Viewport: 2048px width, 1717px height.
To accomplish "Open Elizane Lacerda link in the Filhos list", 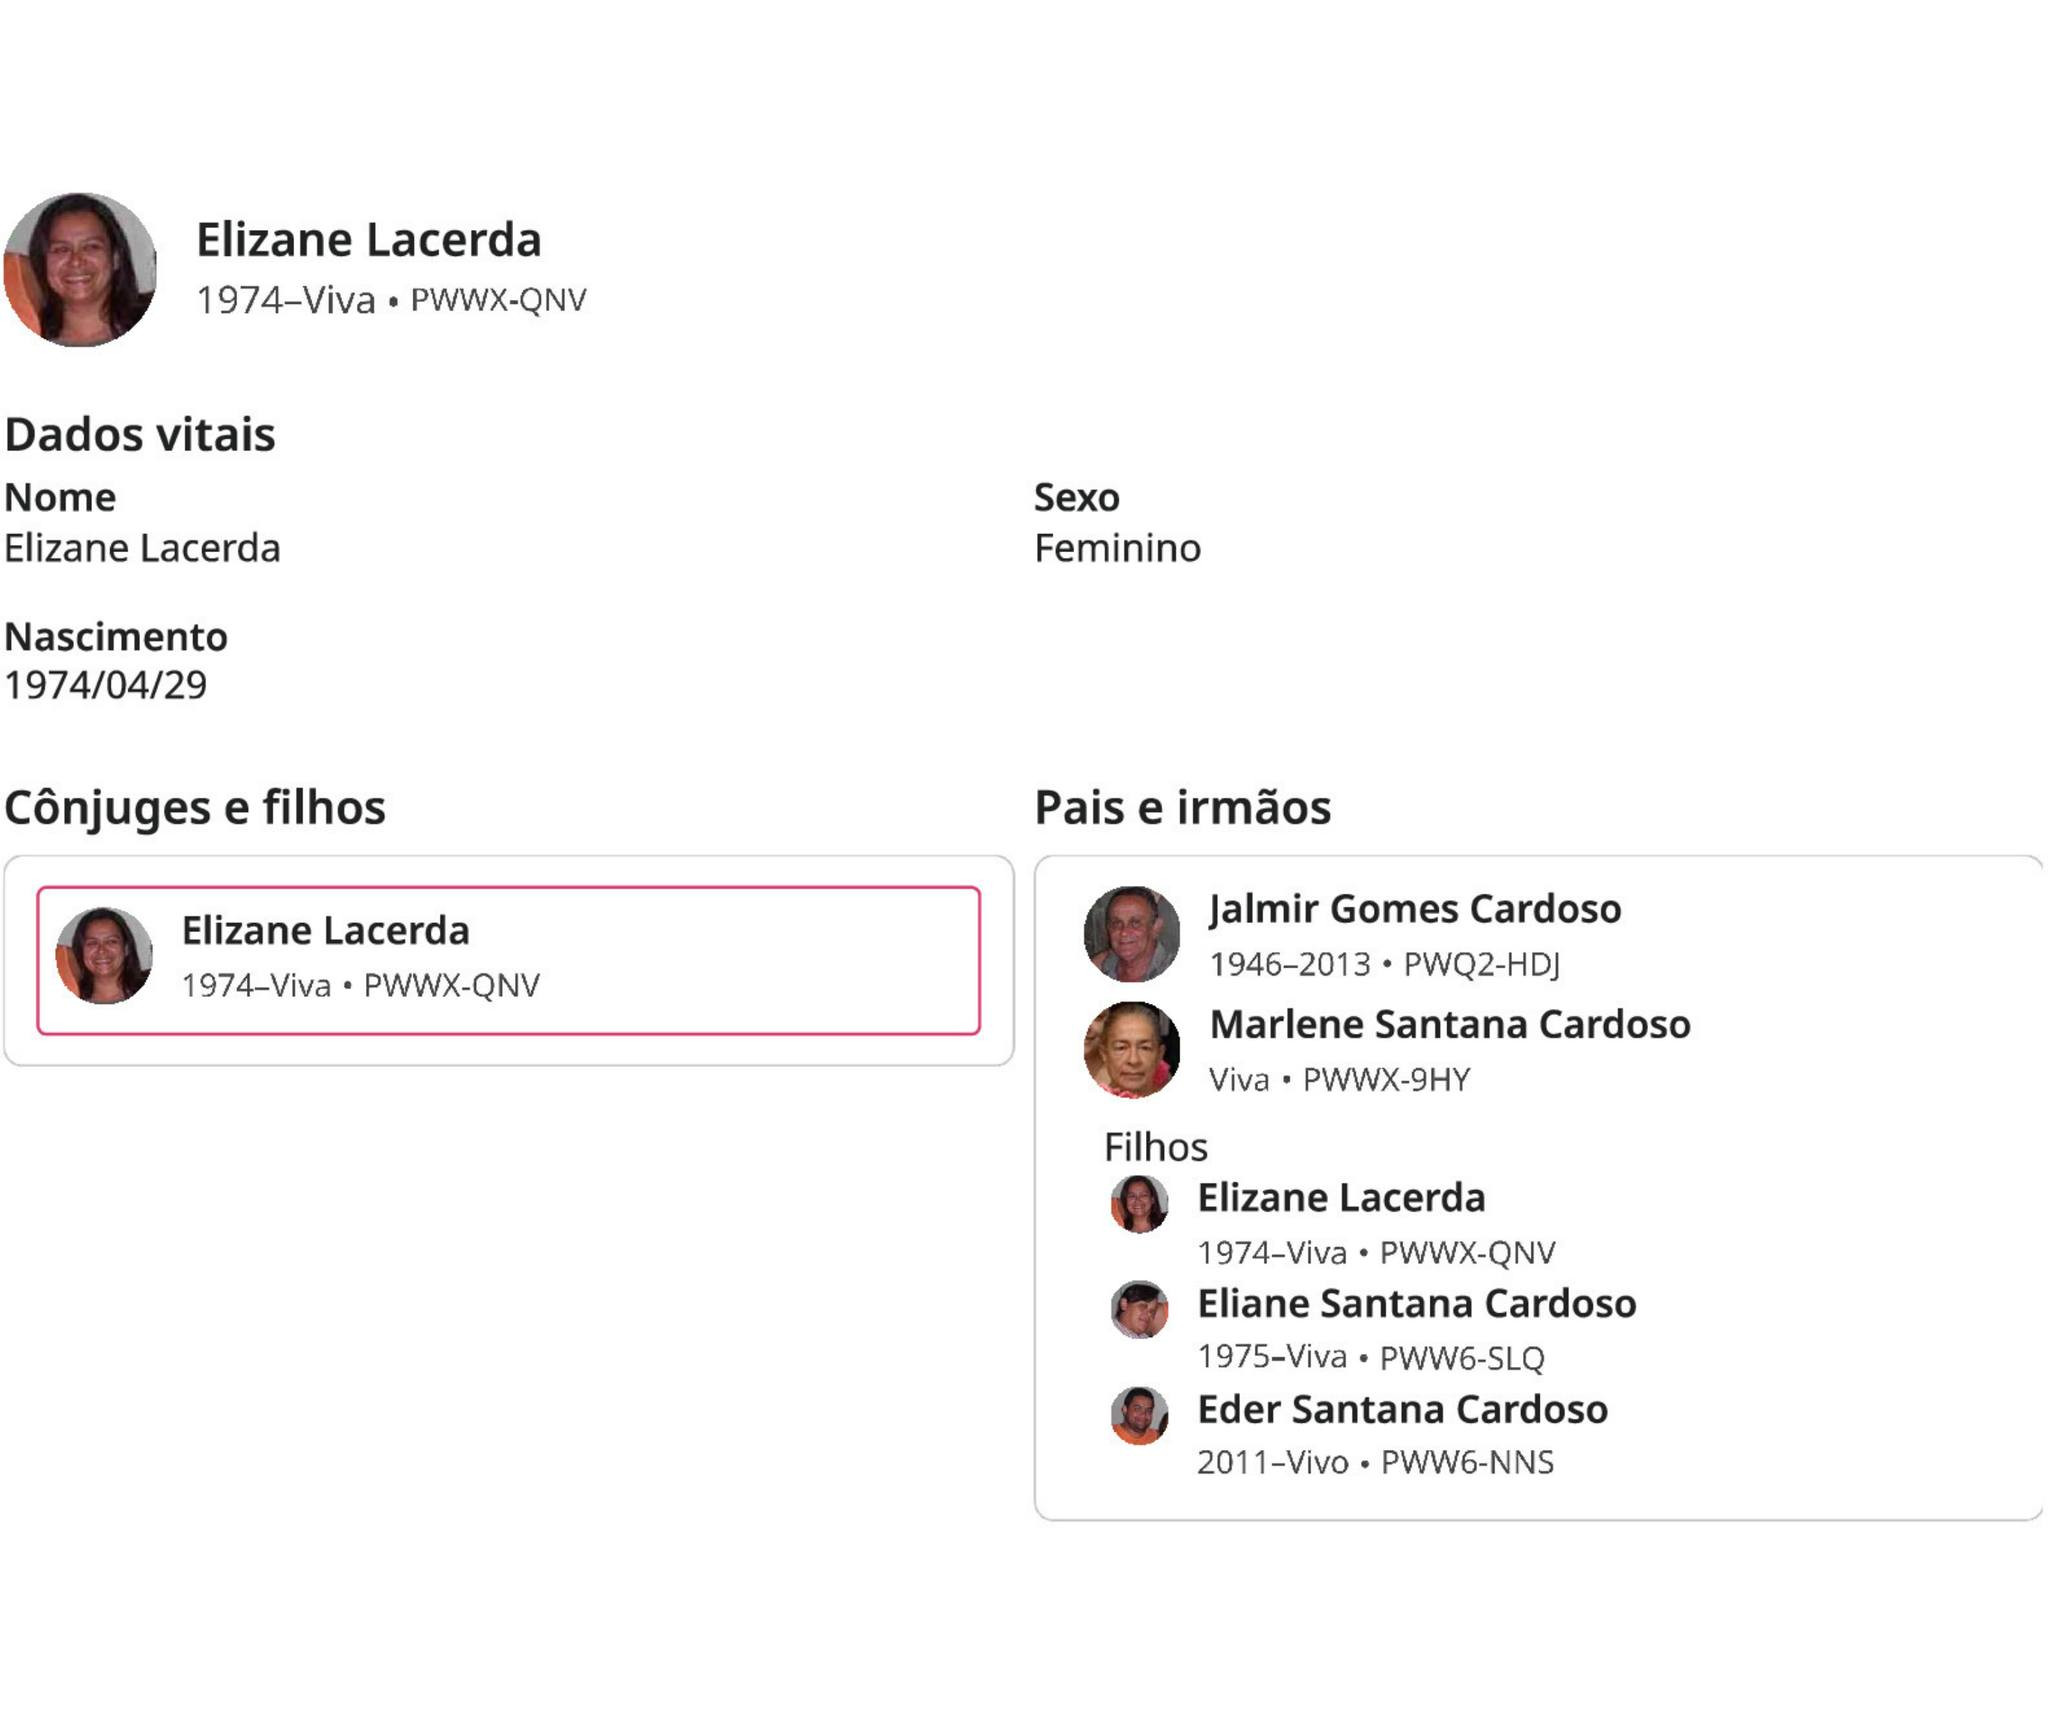I will coord(1341,1197).
